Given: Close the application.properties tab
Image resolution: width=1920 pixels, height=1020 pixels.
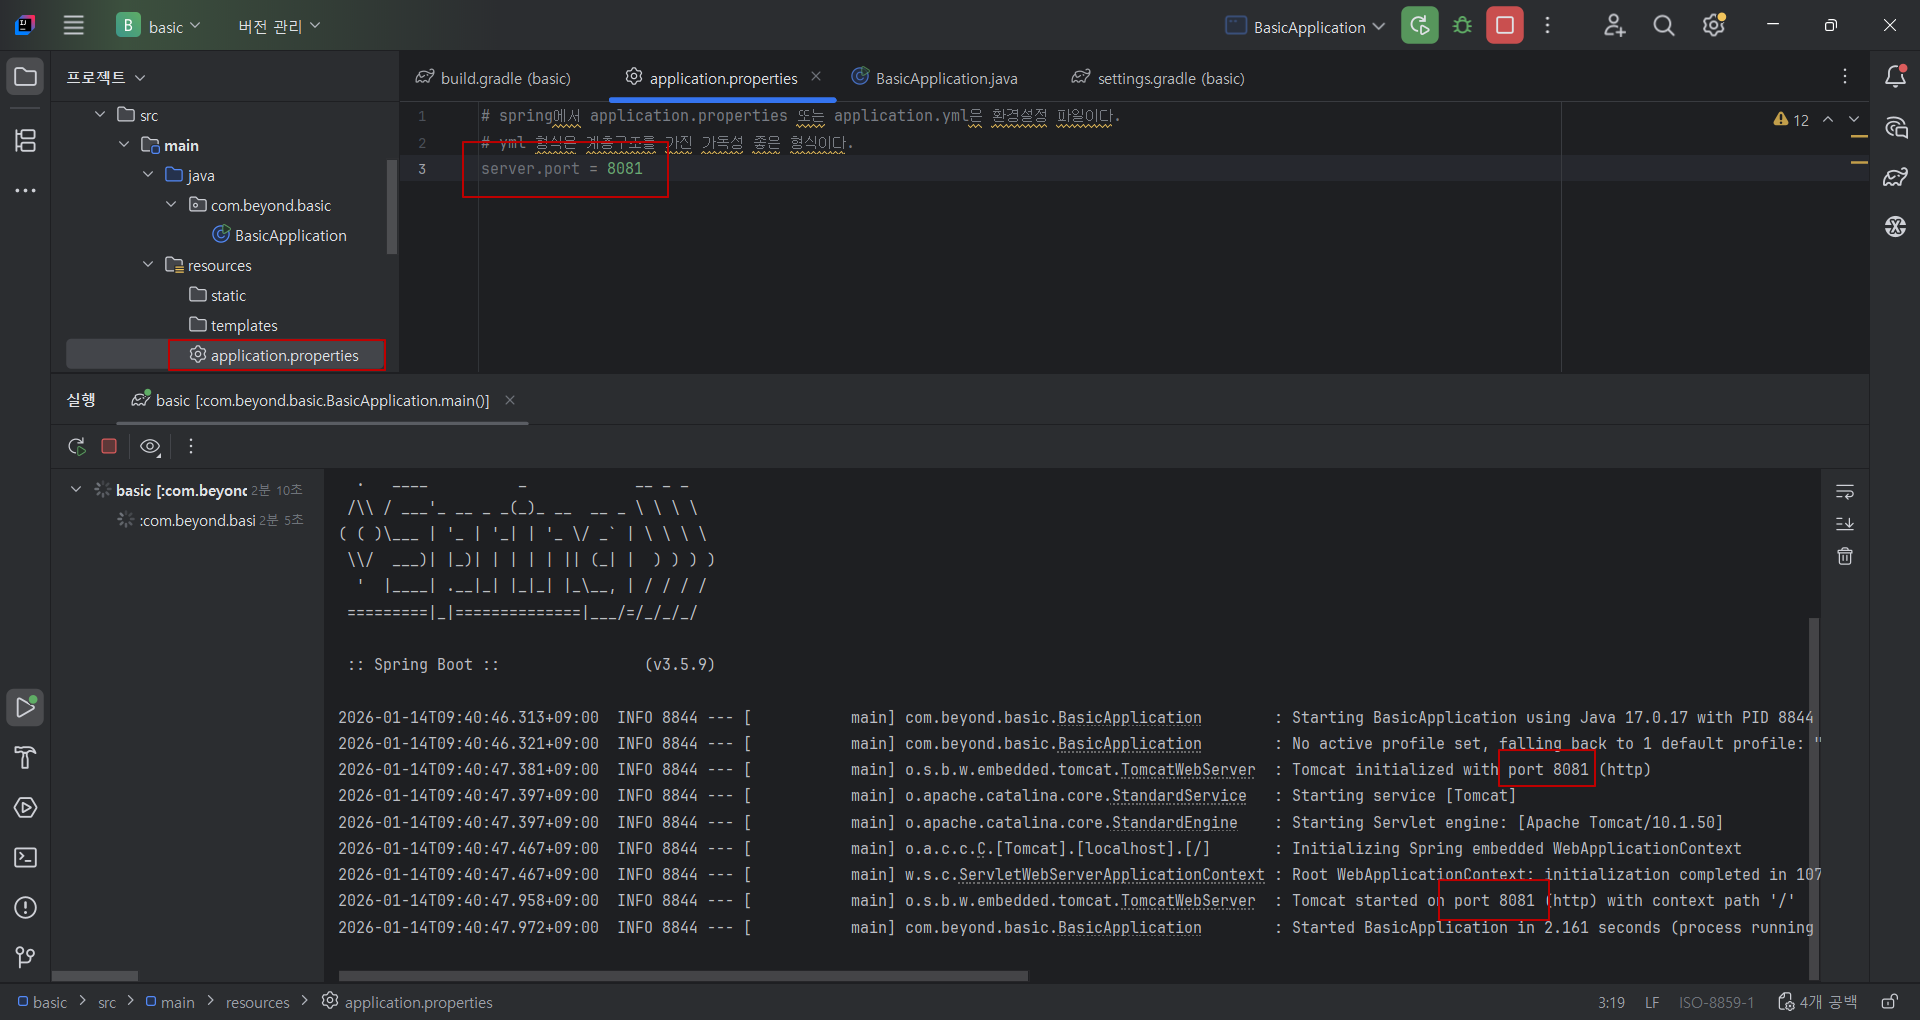Looking at the screenshot, I should (x=816, y=77).
